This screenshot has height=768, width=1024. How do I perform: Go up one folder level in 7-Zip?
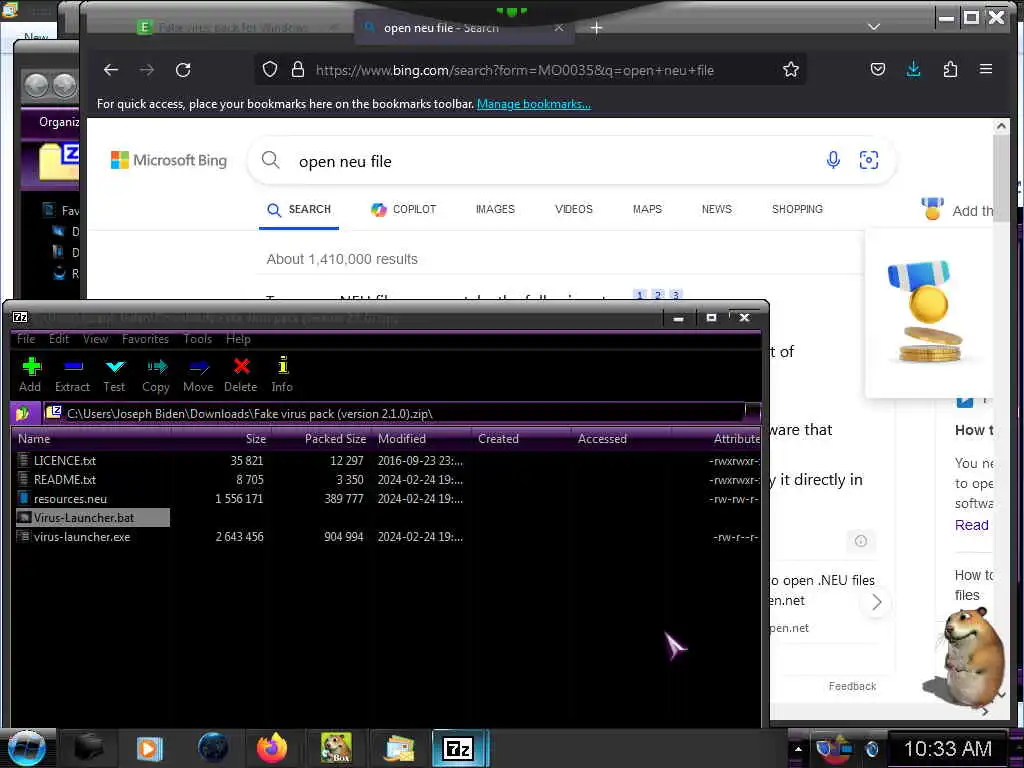[x=23, y=413]
